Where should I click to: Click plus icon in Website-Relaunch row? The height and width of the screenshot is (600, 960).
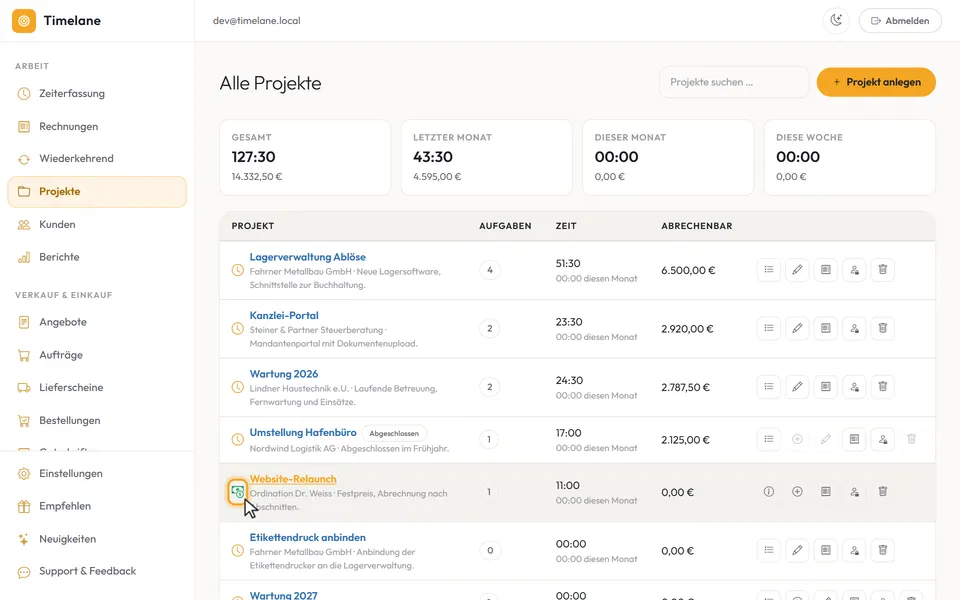797,492
